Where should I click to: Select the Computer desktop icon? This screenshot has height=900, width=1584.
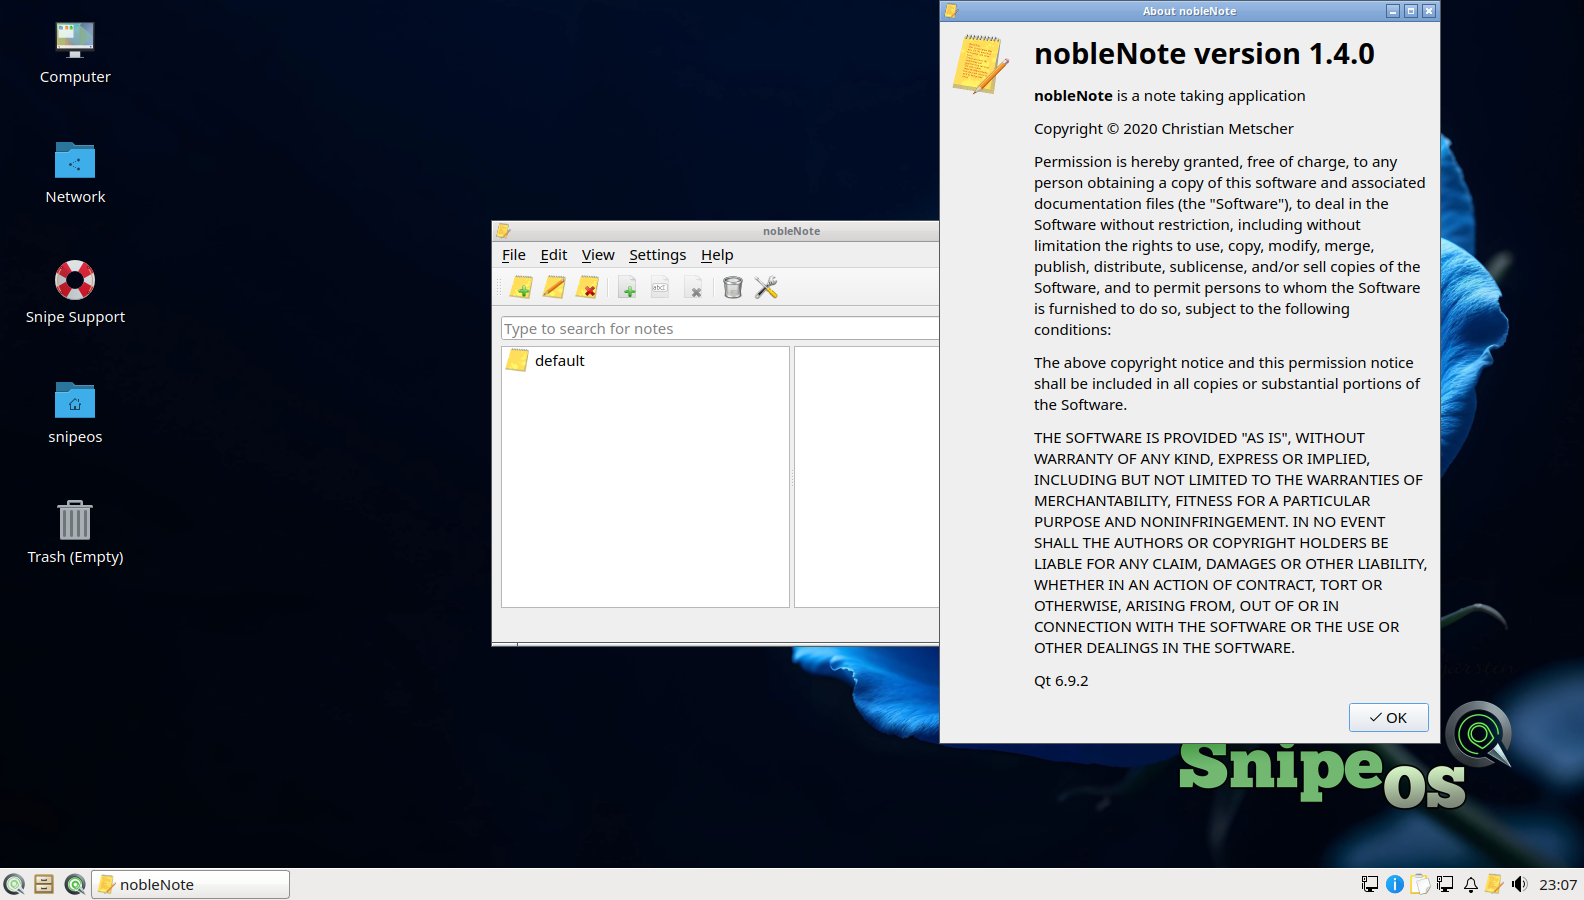coord(75,53)
